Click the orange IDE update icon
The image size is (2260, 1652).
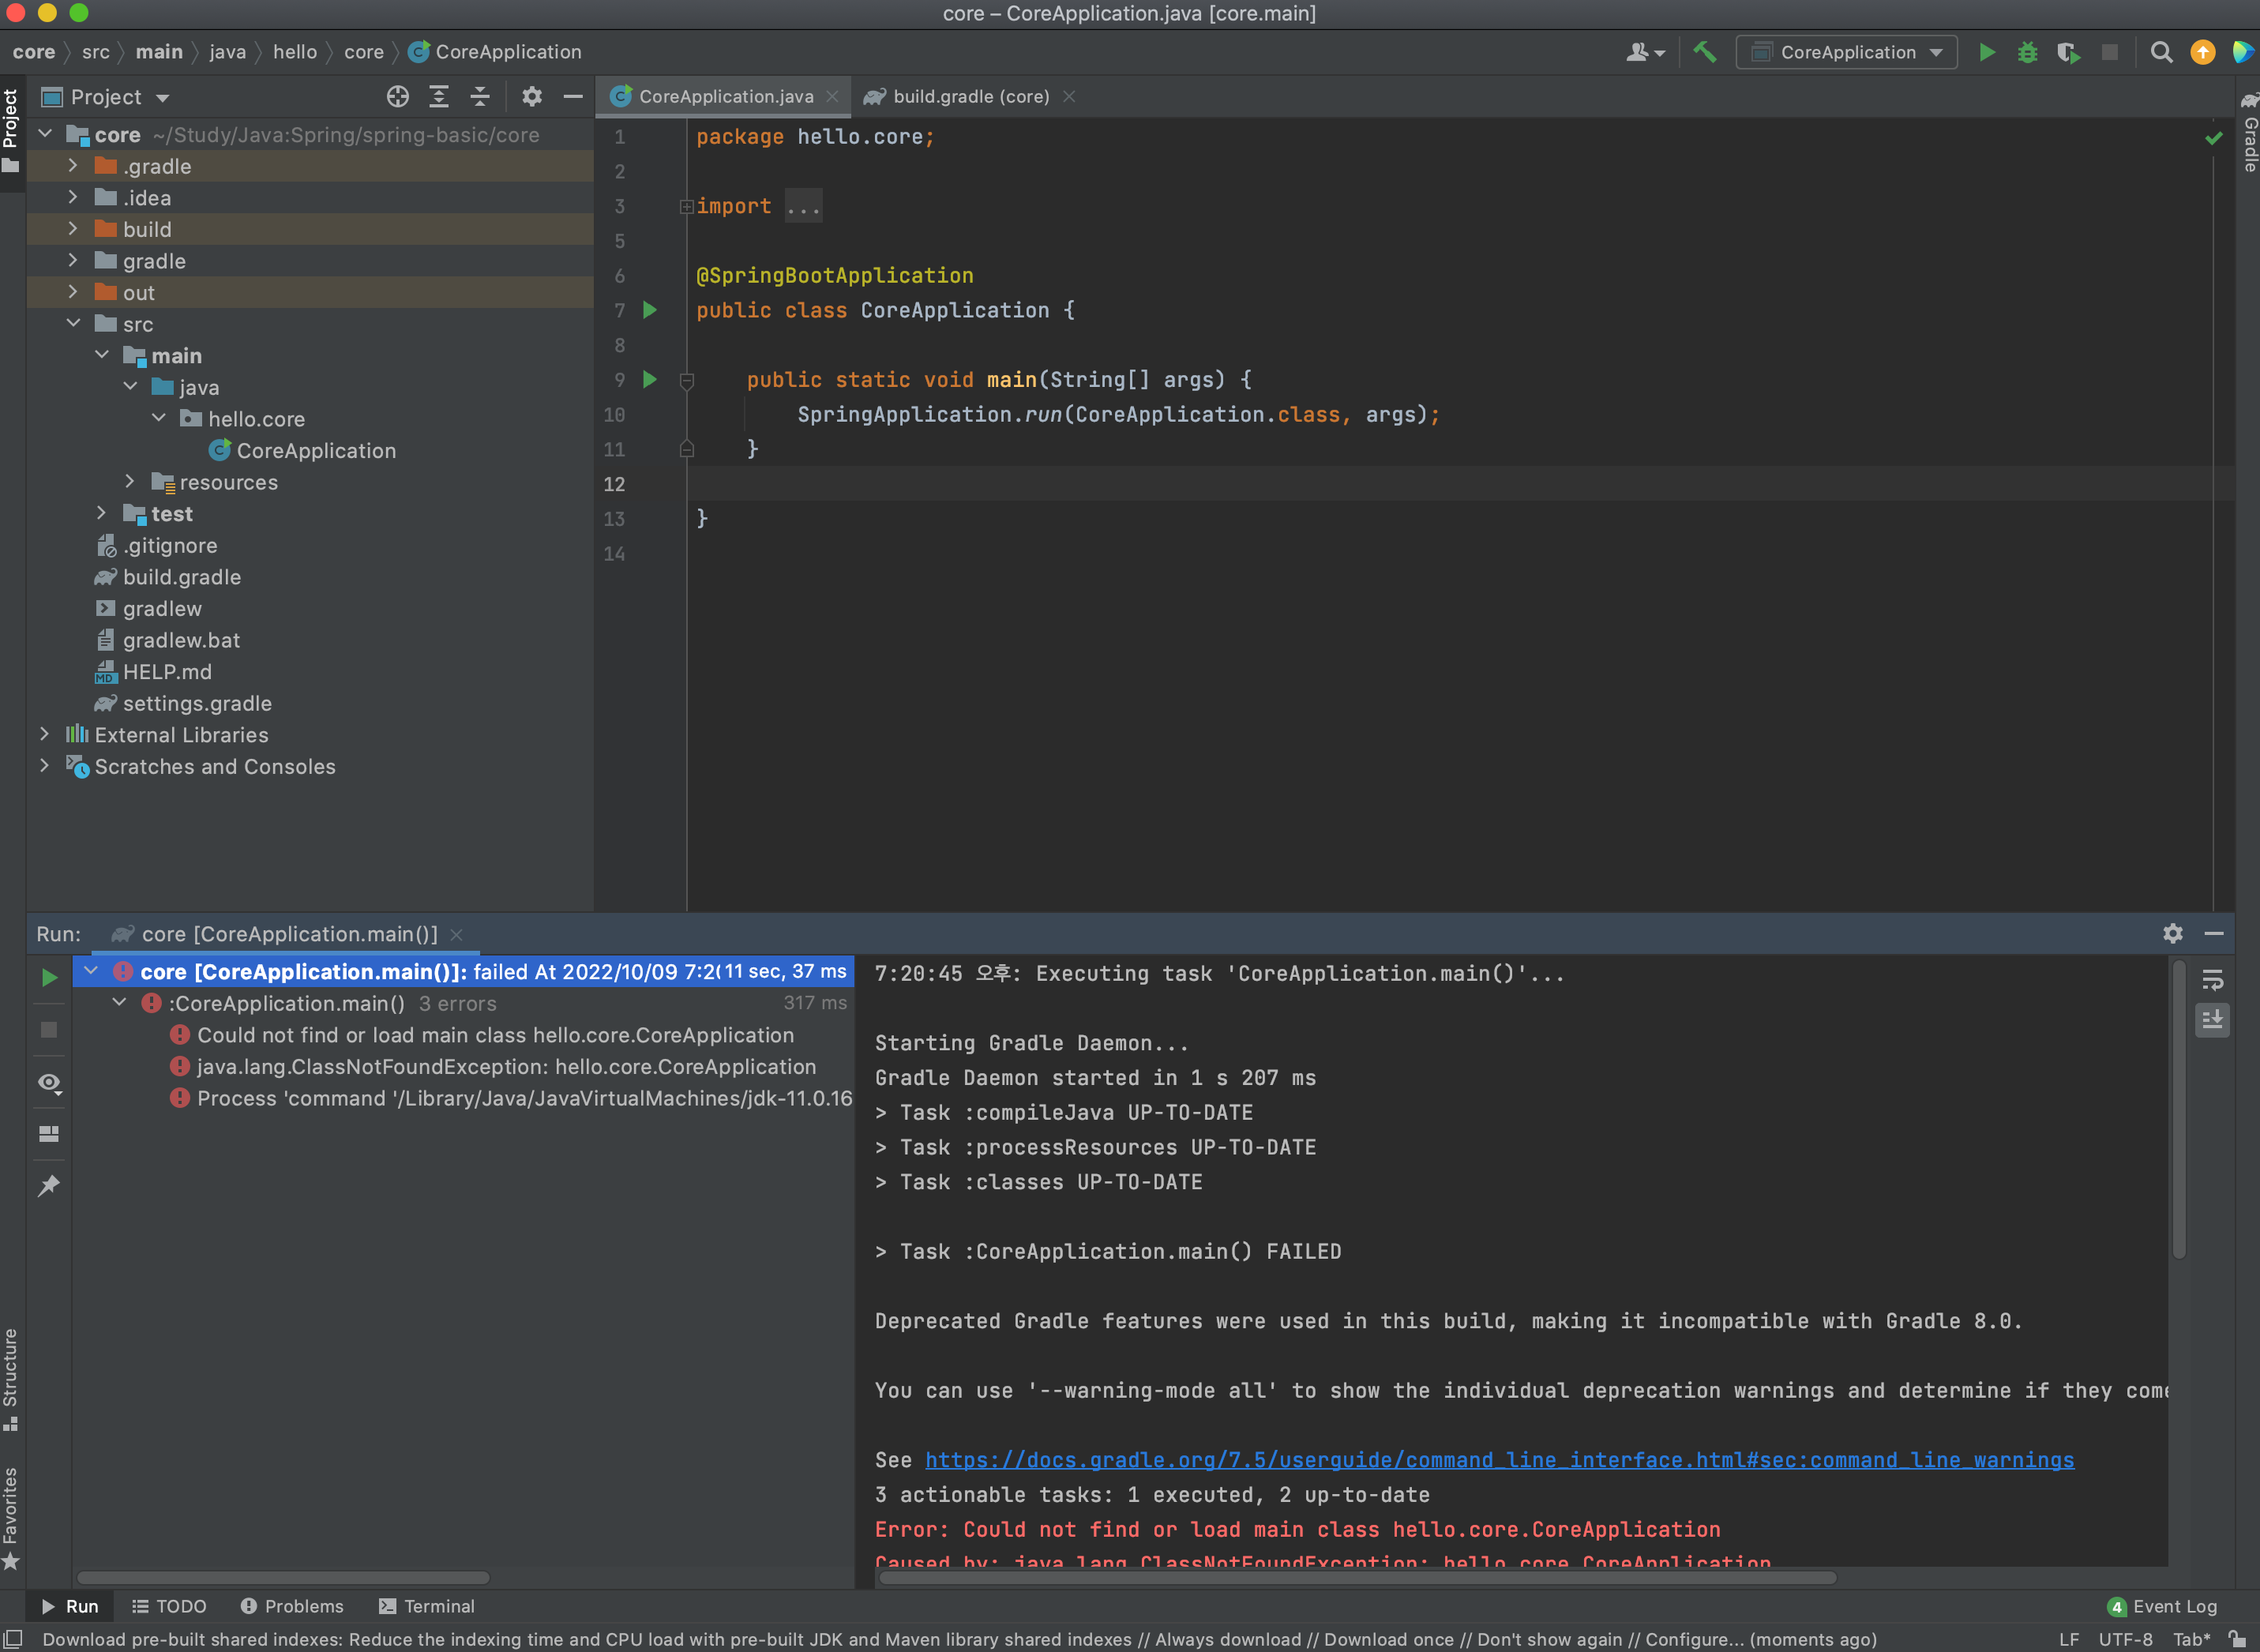(x=2202, y=52)
